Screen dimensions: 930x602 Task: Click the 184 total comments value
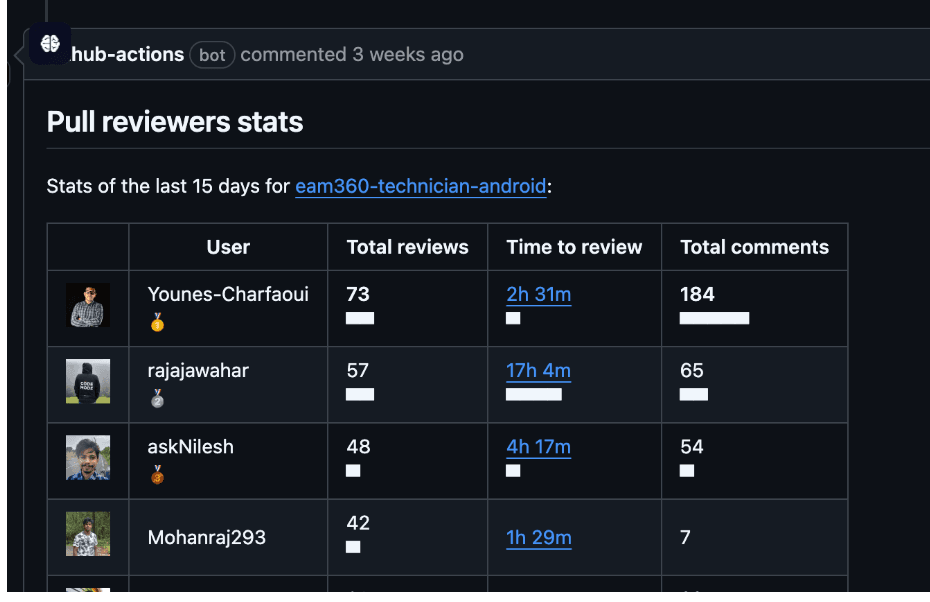coord(697,294)
